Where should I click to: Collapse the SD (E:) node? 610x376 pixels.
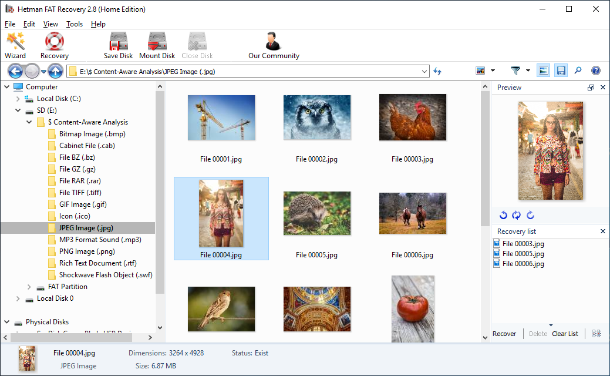tap(18, 110)
